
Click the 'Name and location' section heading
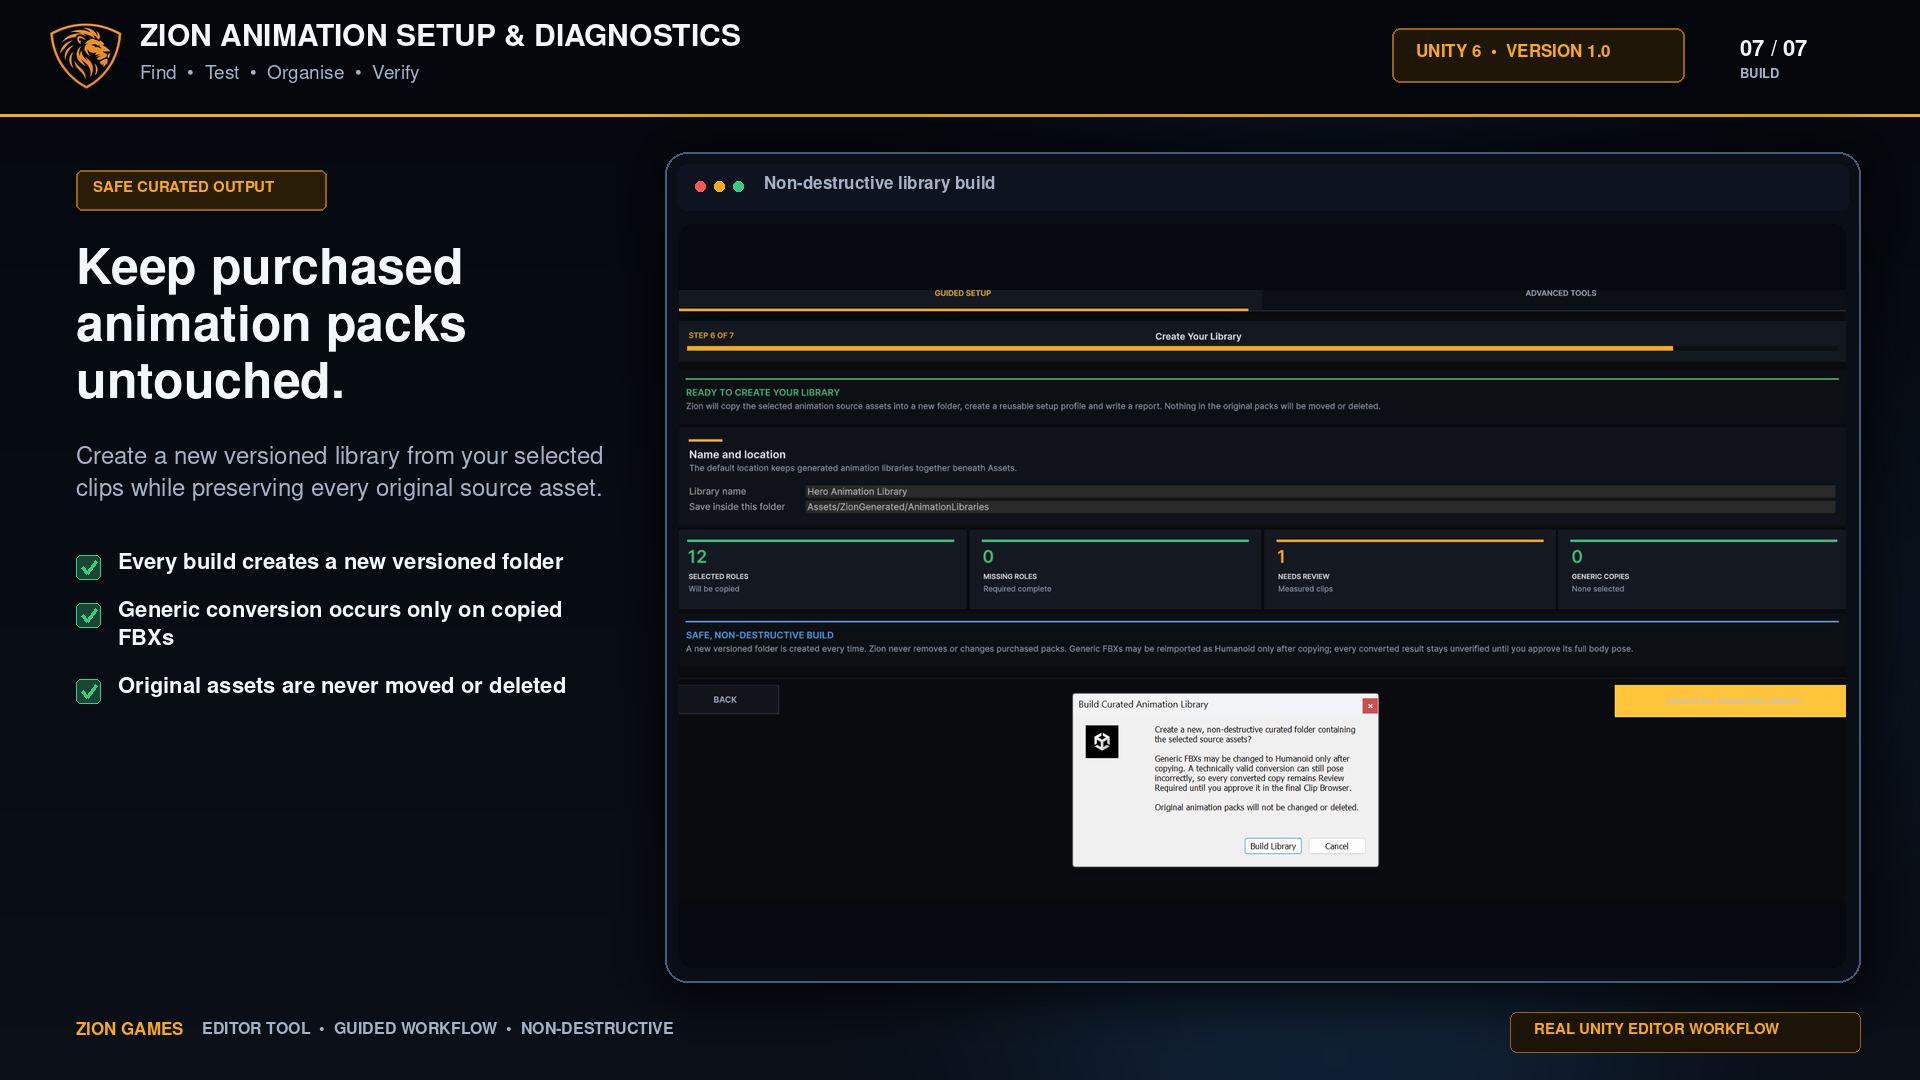pyautogui.click(x=737, y=455)
